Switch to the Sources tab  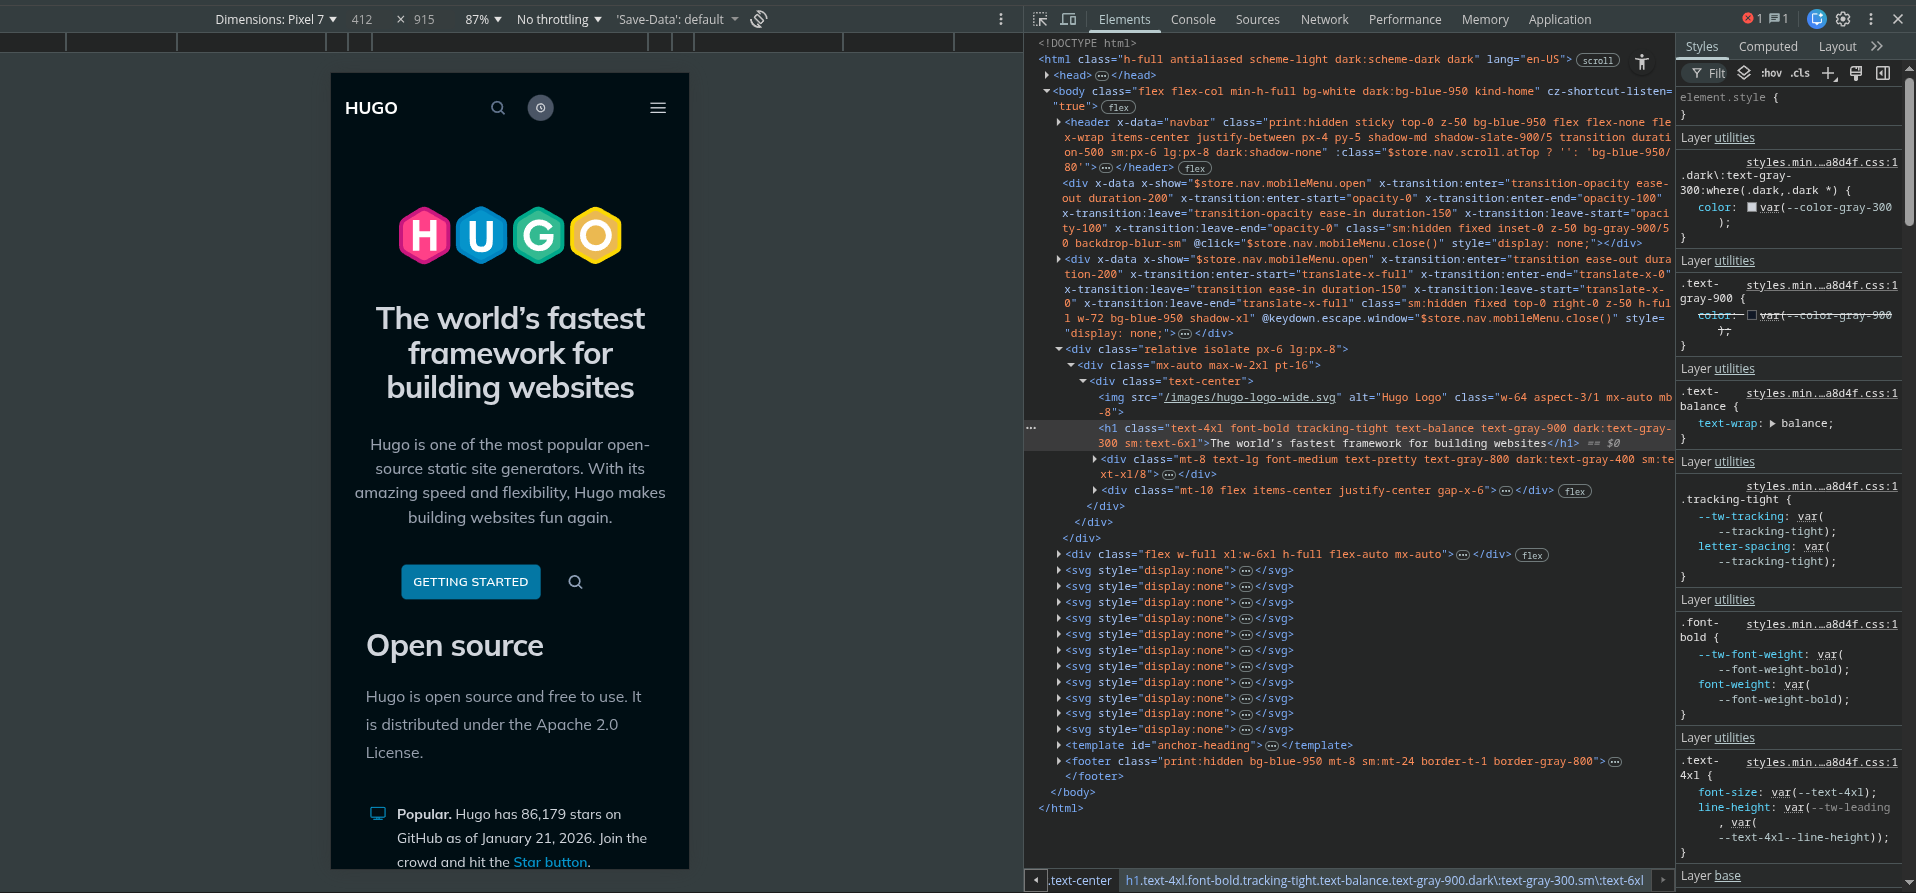point(1257,19)
